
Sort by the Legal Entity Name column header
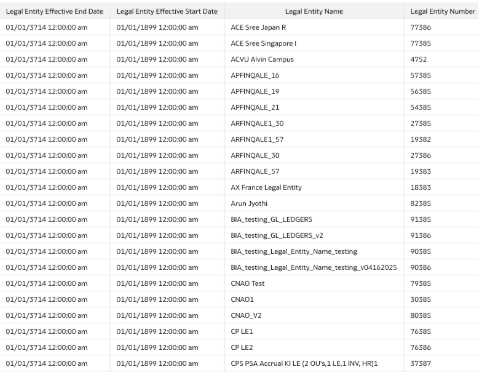(x=314, y=11)
